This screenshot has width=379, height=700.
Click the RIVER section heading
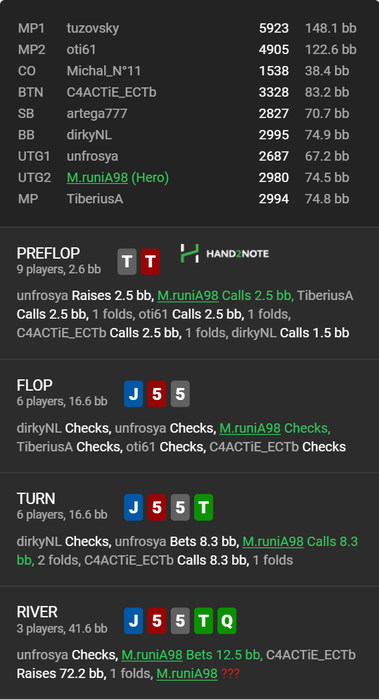click(37, 612)
